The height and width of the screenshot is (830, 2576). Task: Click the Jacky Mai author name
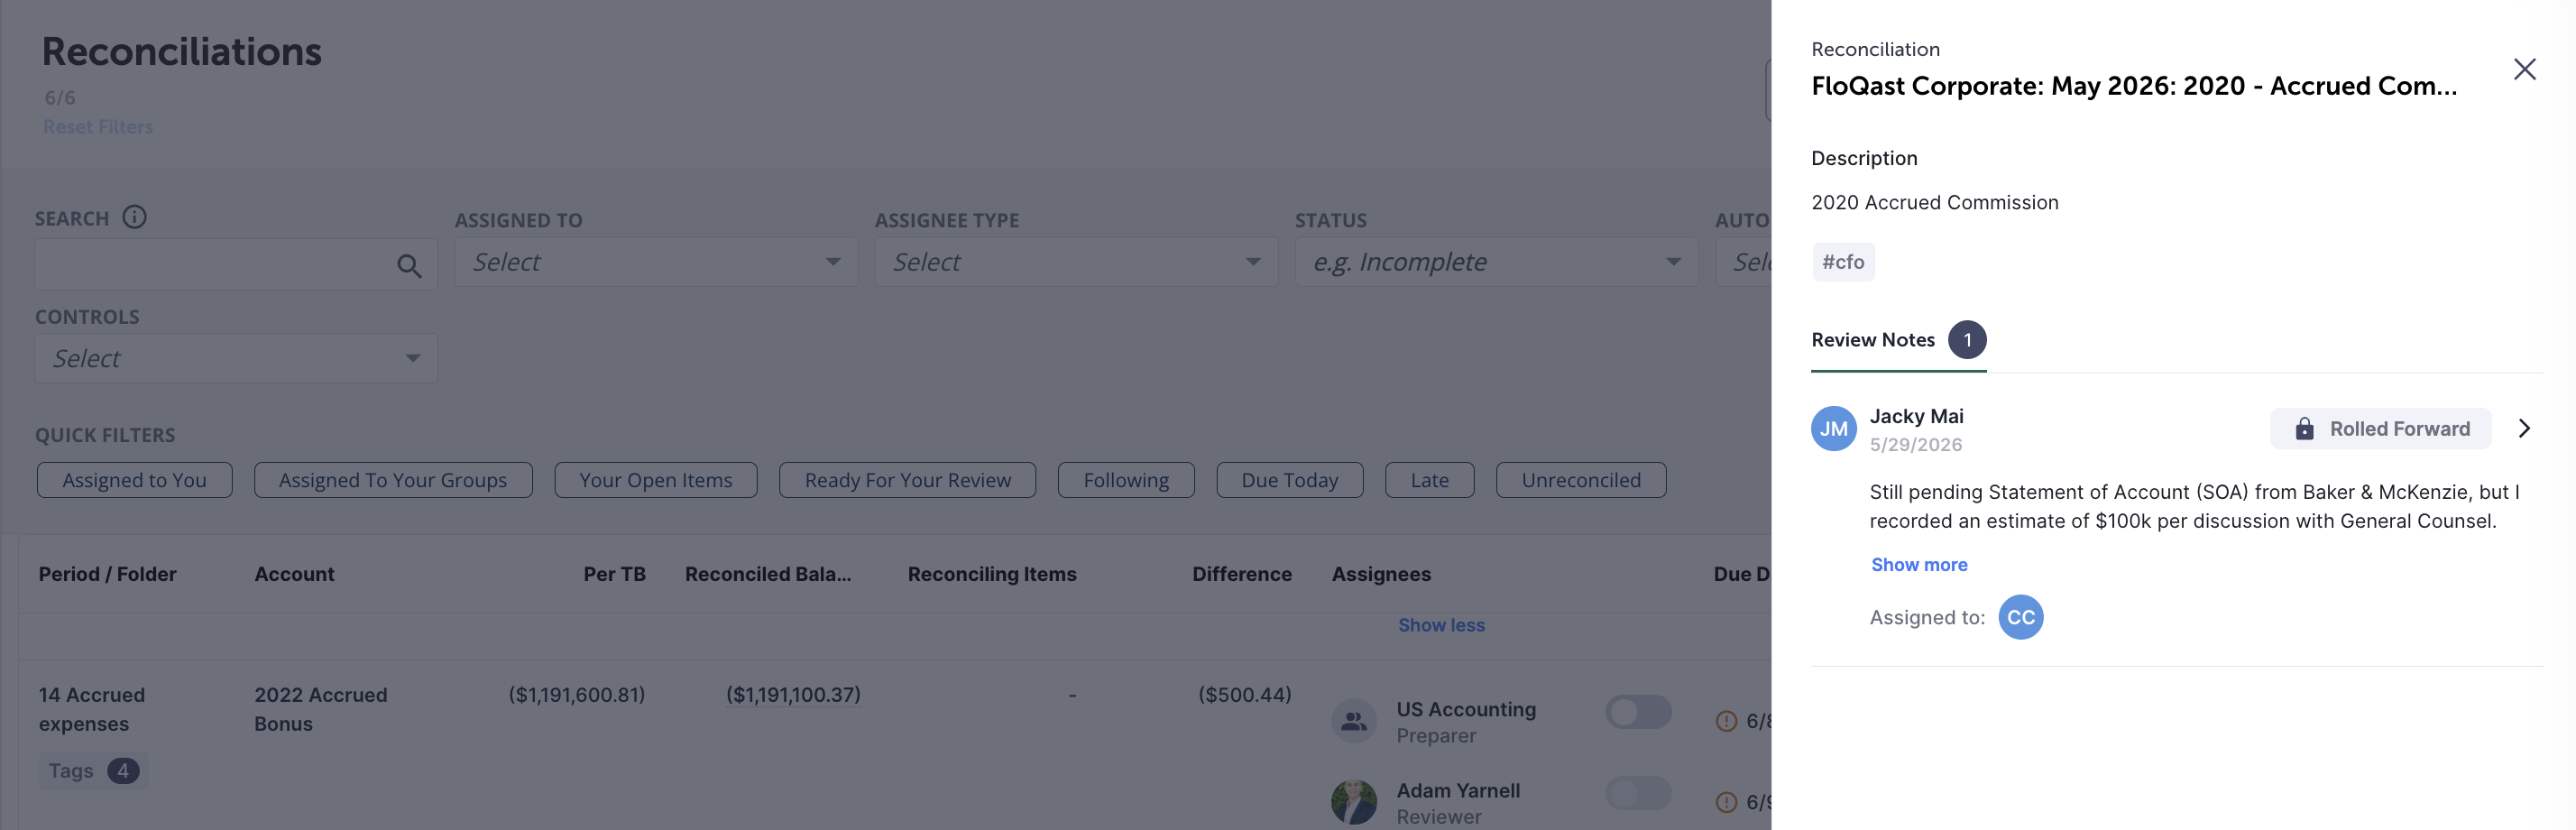1916,416
